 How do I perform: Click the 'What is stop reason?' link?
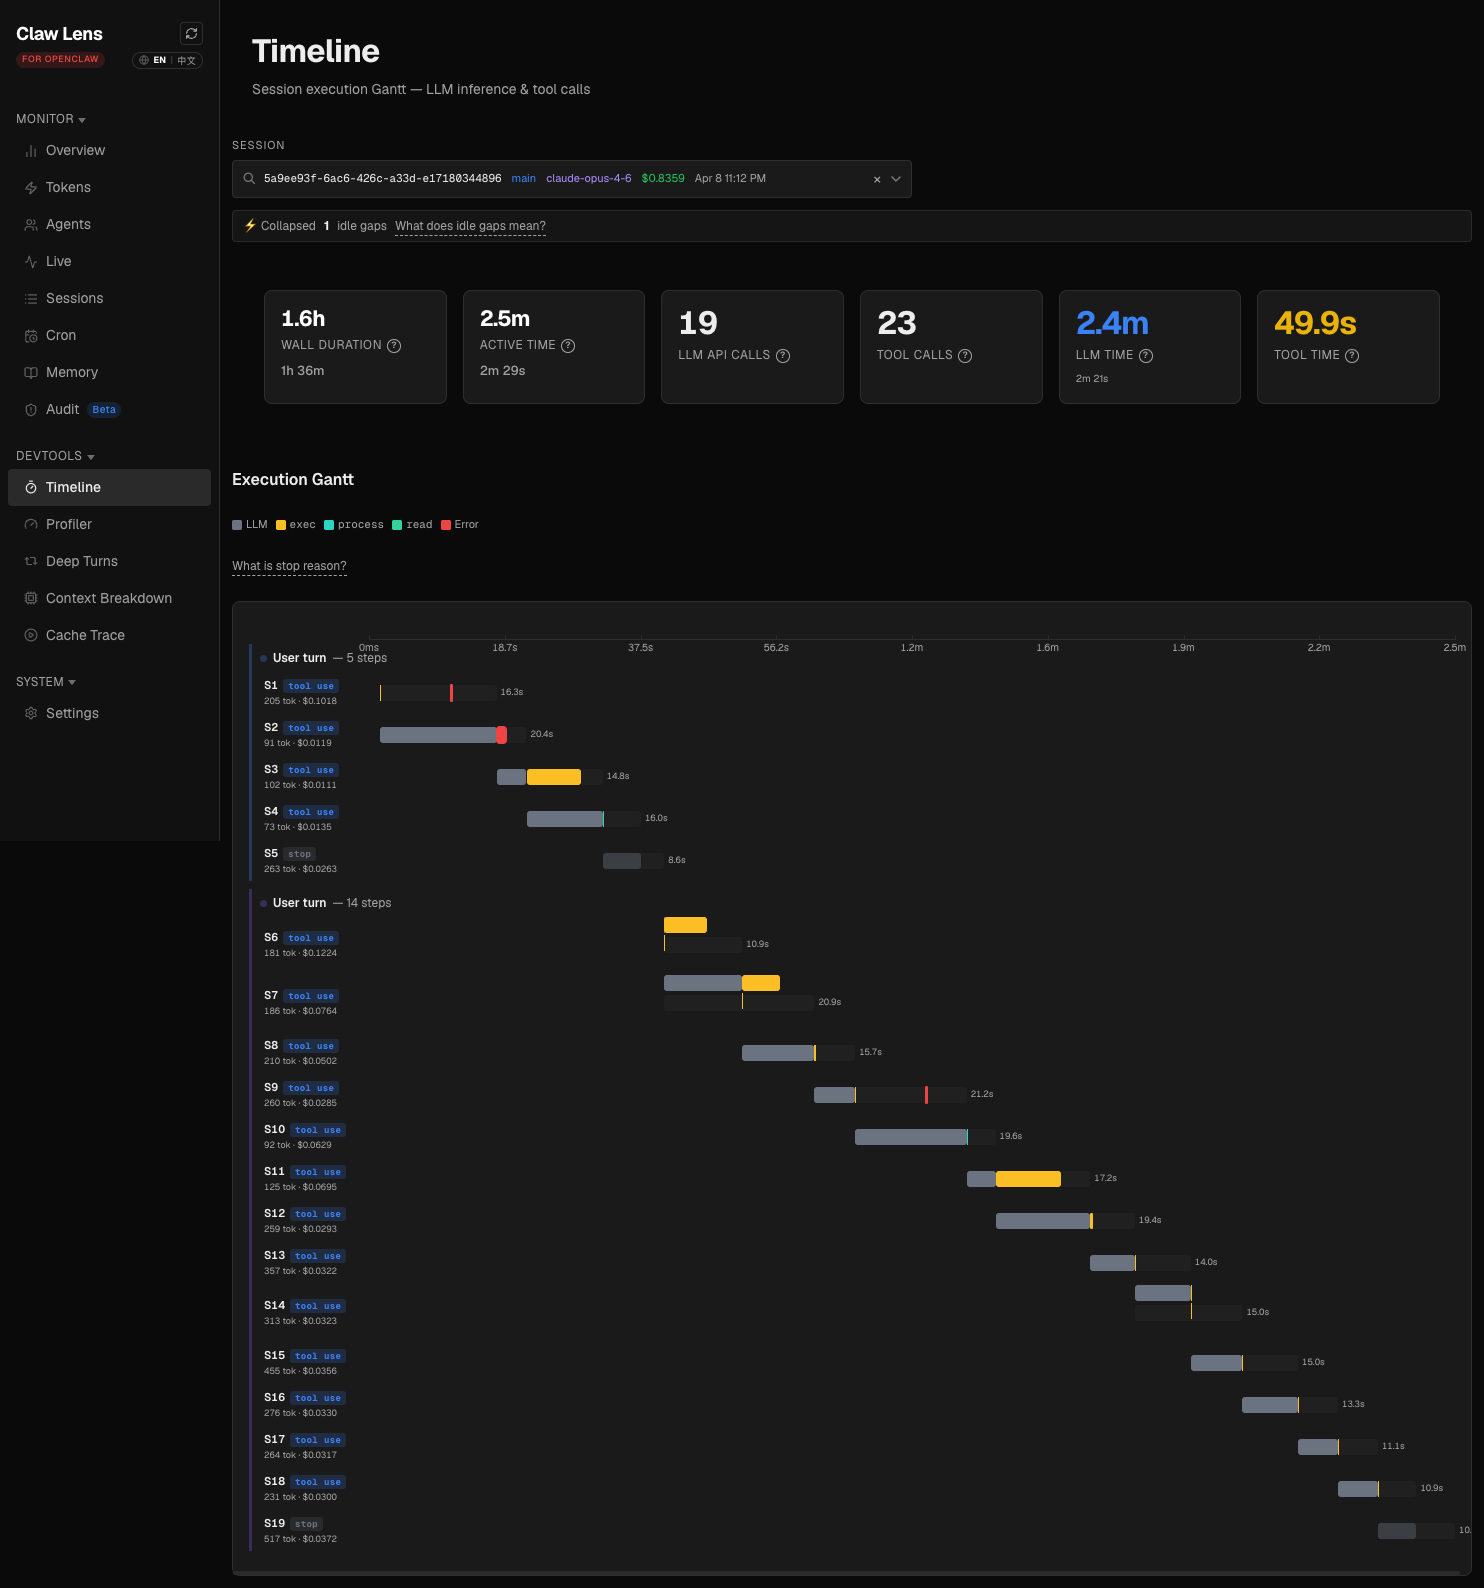(289, 566)
